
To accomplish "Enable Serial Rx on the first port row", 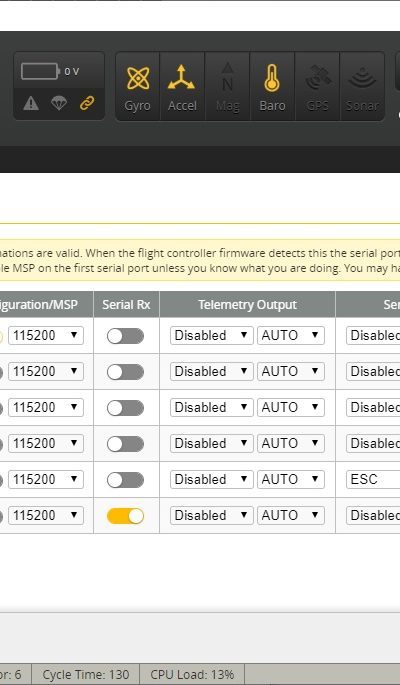I will point(125,336).
